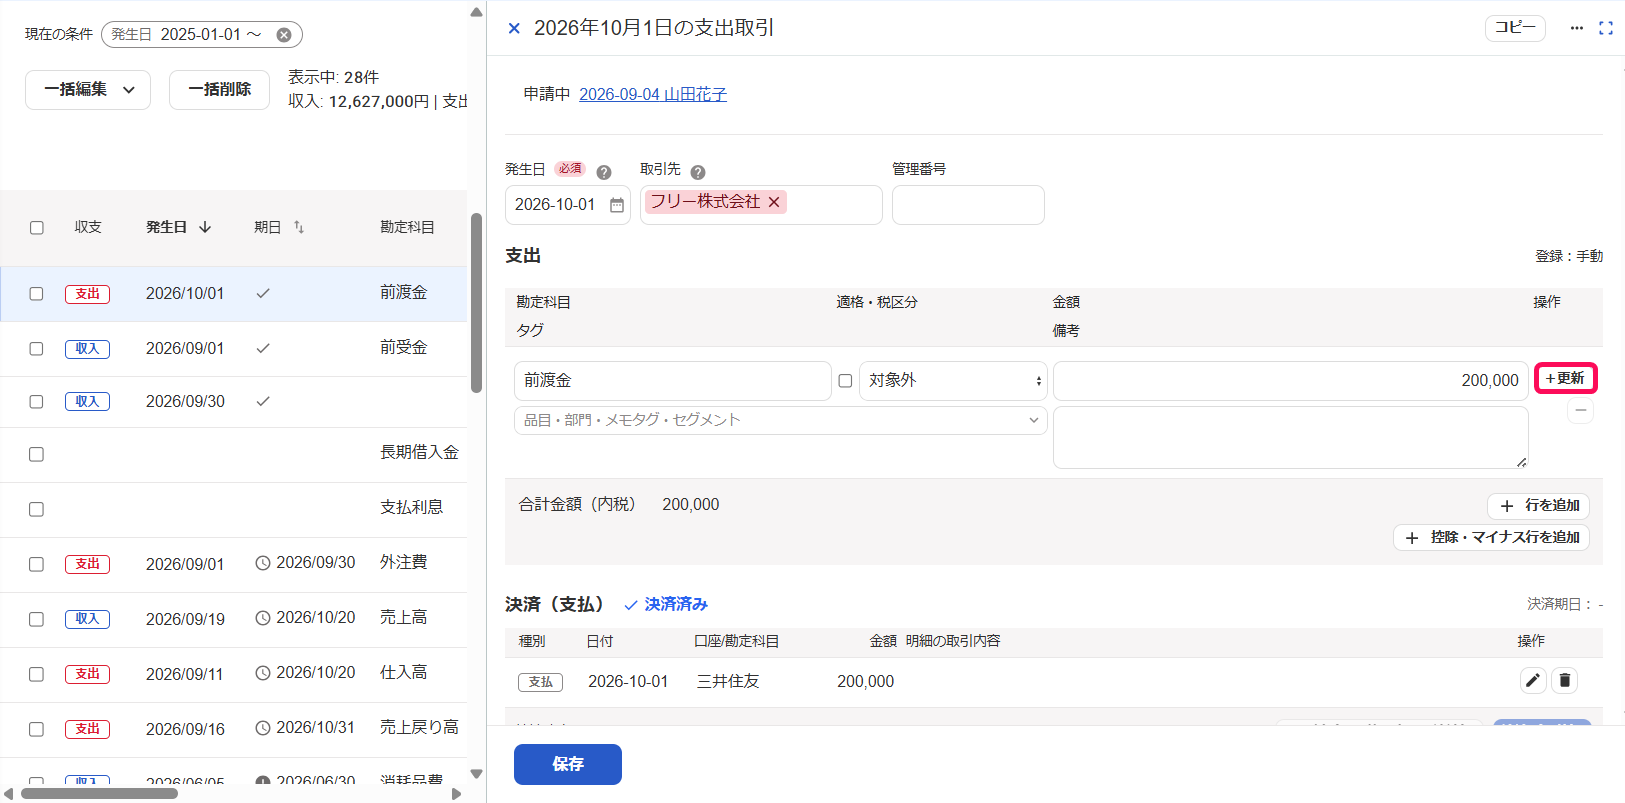Viewport: 1625px width, 803px height.
Task: Click the horizontal scrollbar thumb of the list
Action: click(99, 794)
